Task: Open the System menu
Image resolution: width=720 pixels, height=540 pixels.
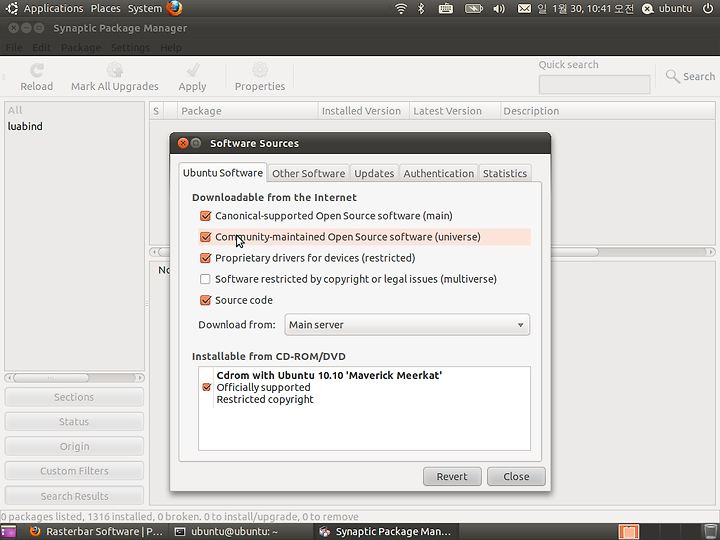Action: [x=145, y=8]
